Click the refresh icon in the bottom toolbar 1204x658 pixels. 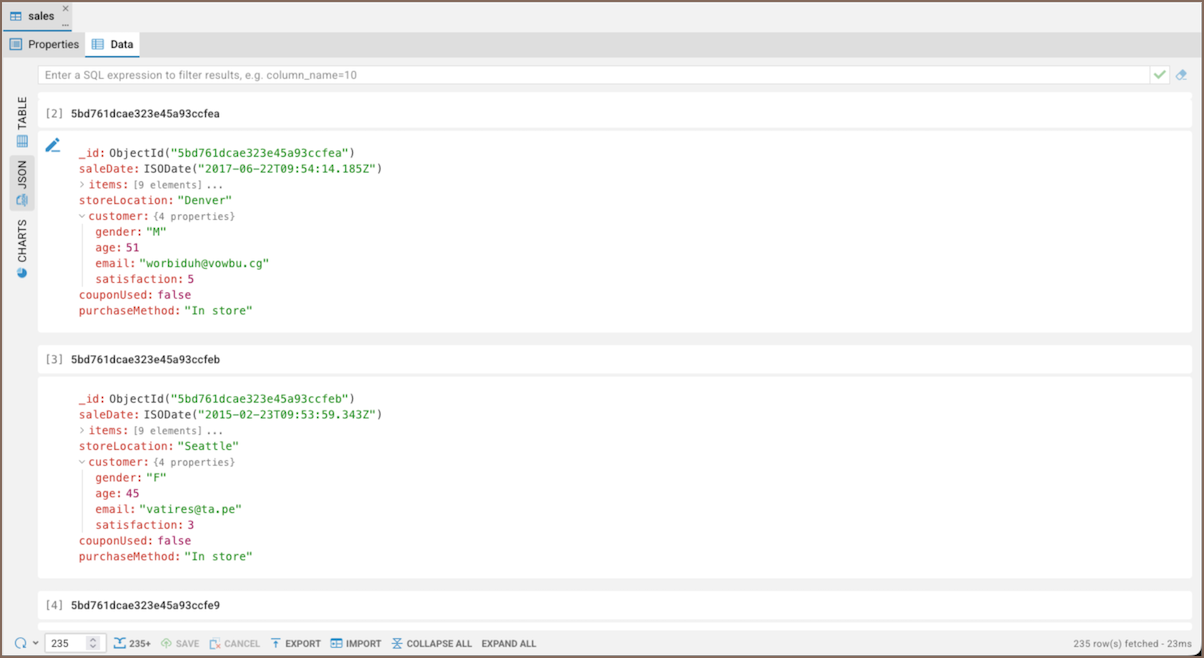point(20,643)
